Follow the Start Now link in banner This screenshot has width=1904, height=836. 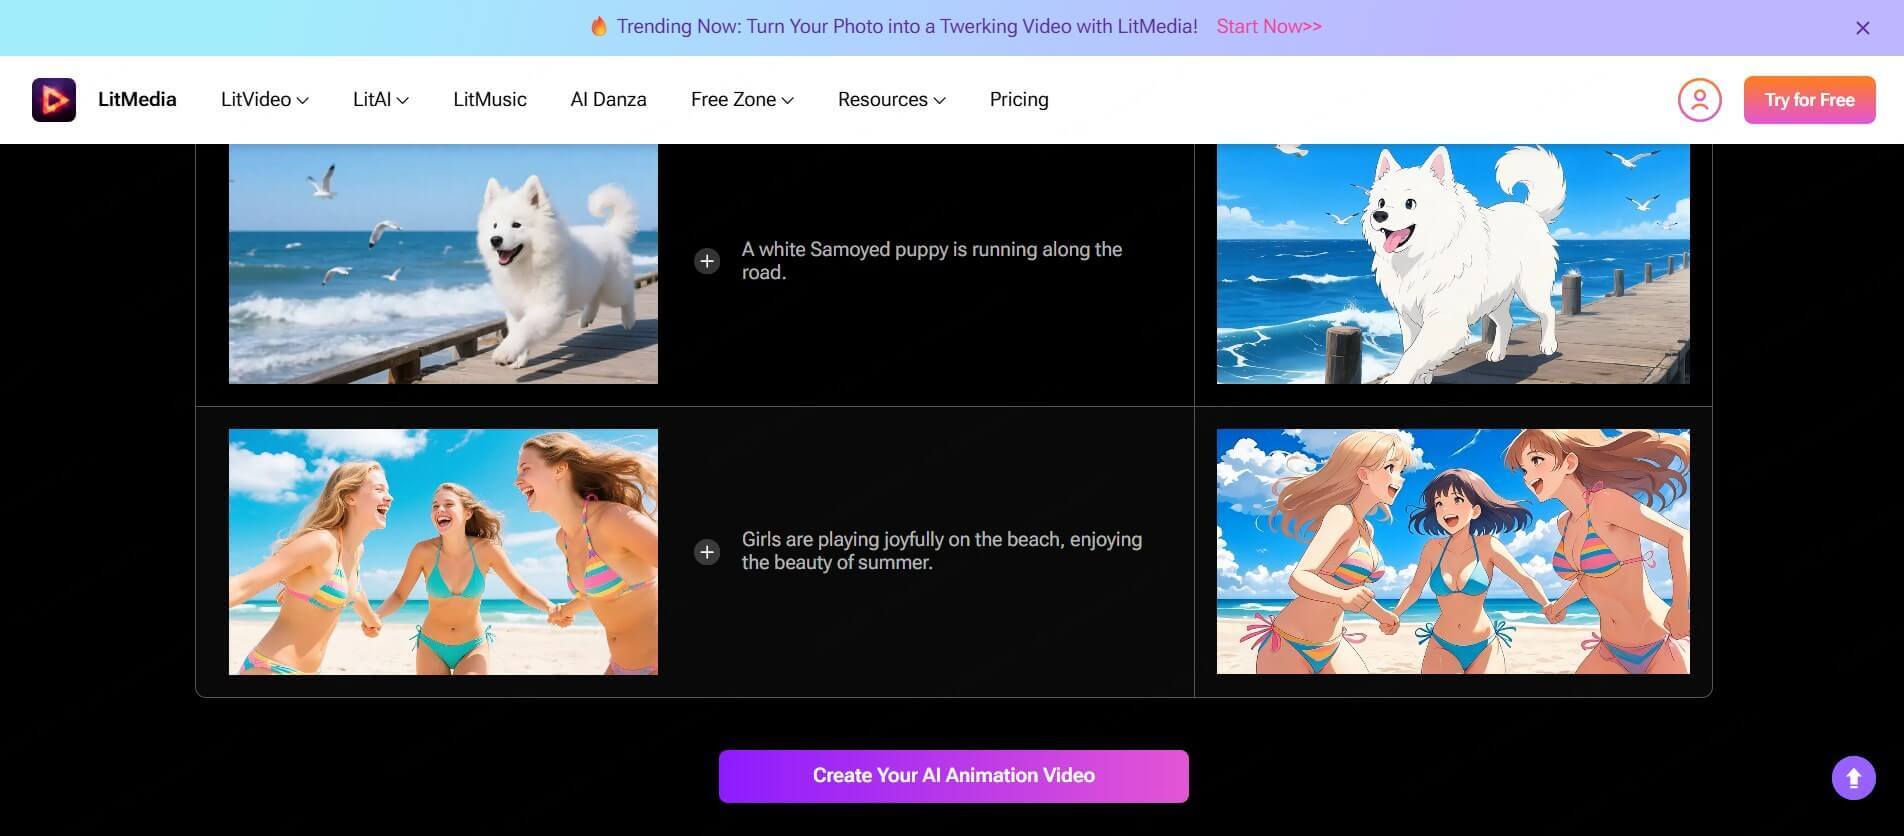[1268, 27]
